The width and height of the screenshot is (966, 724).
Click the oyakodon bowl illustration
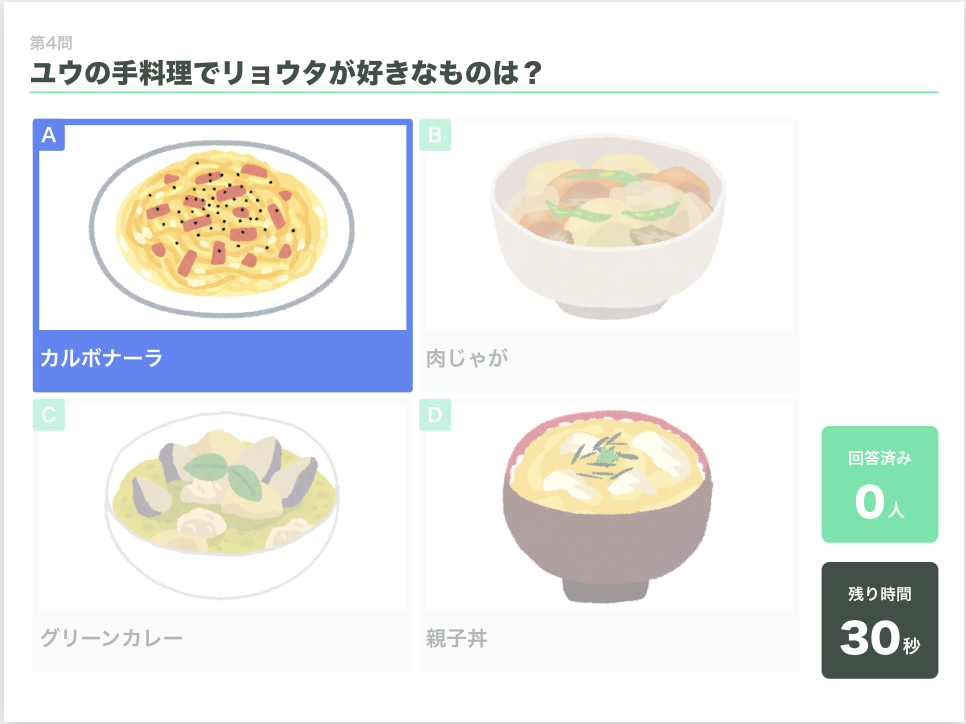pos(607,505)
